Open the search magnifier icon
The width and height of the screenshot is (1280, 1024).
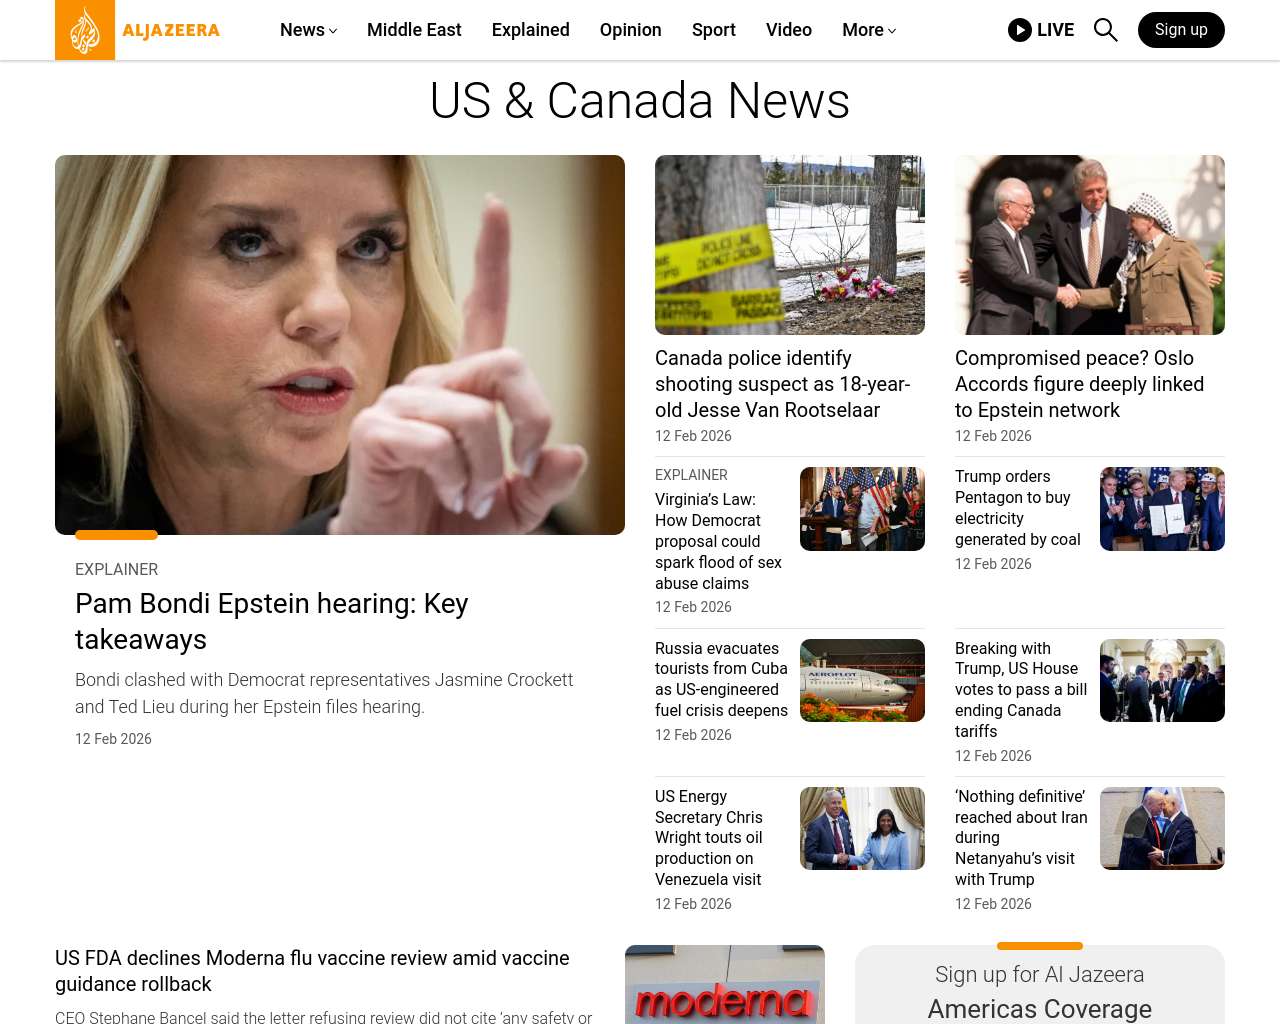point(1106,30)
